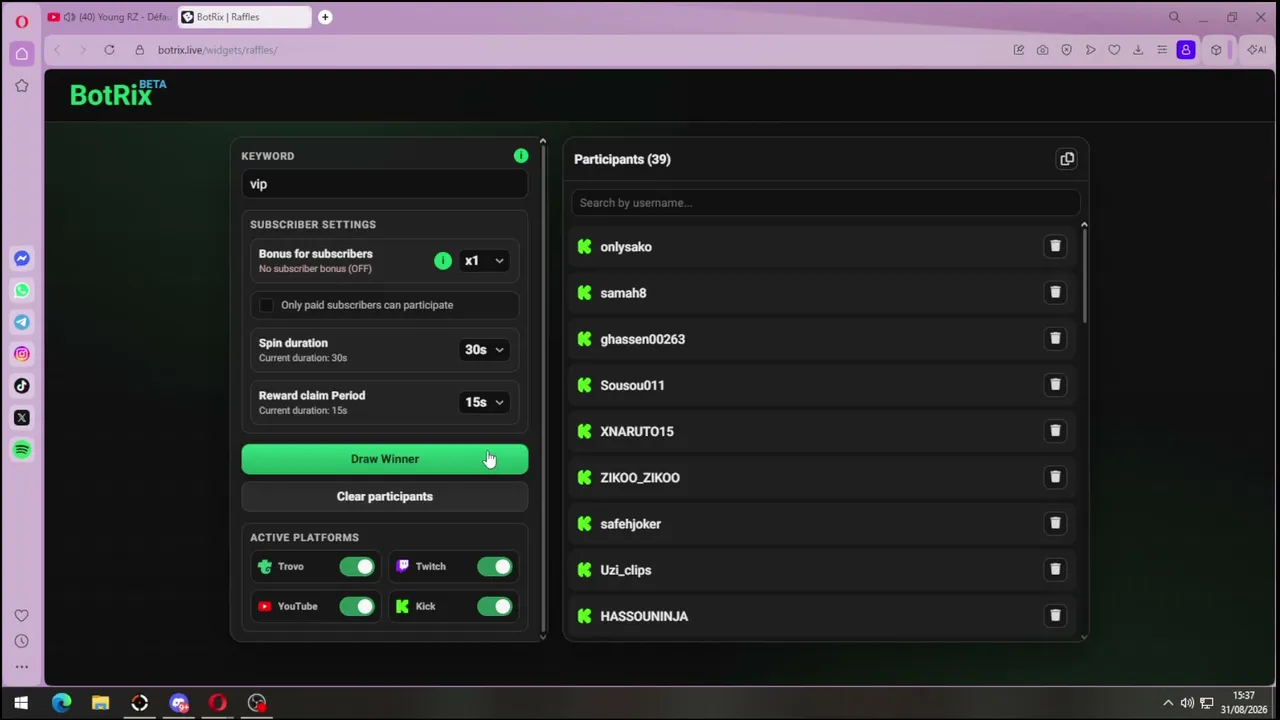1280x720 pixels.
Task: Select the BotRix | Raffles tab
Action: coord(242,17)
